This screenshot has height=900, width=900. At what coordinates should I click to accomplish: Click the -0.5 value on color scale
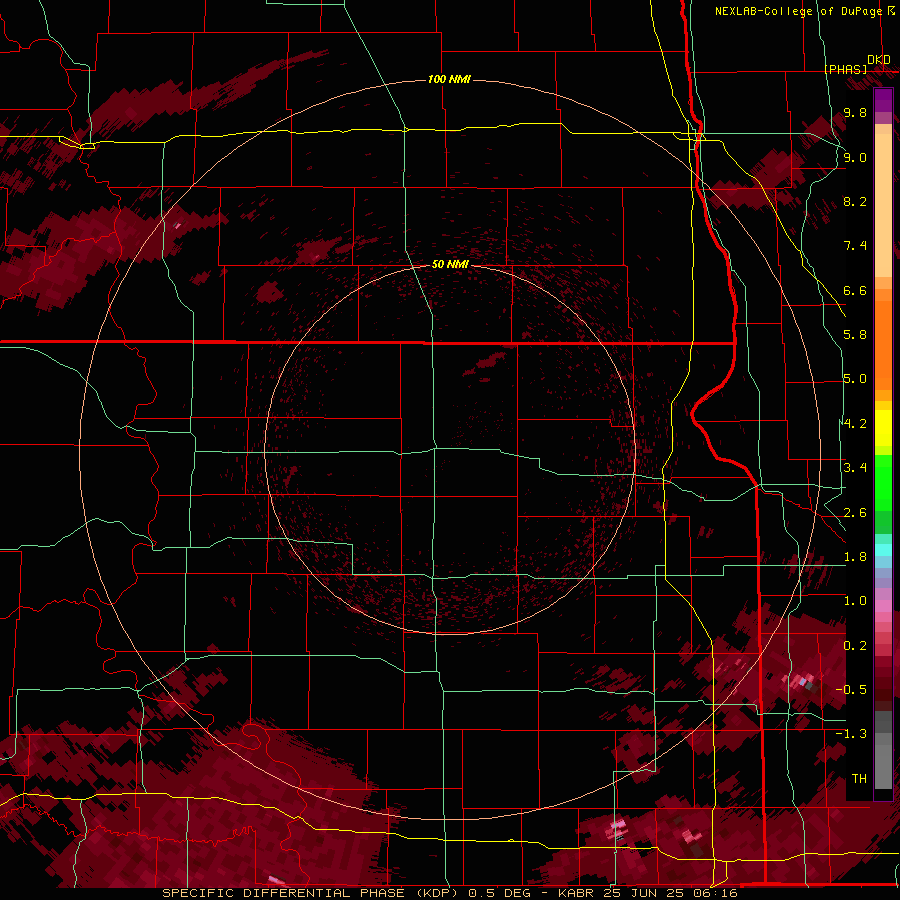click(x=851, y=690)
